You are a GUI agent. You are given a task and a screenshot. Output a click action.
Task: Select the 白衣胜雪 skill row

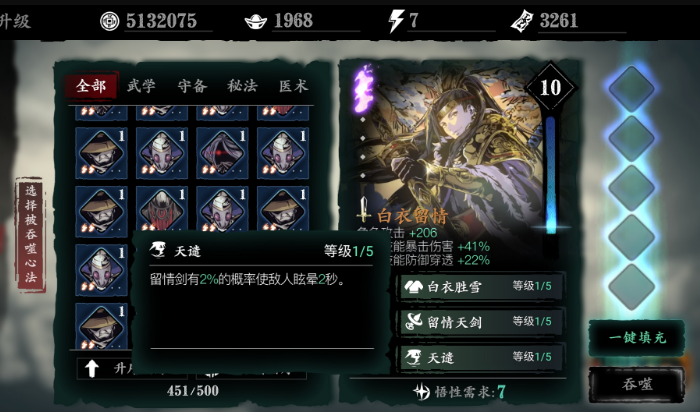481,287
